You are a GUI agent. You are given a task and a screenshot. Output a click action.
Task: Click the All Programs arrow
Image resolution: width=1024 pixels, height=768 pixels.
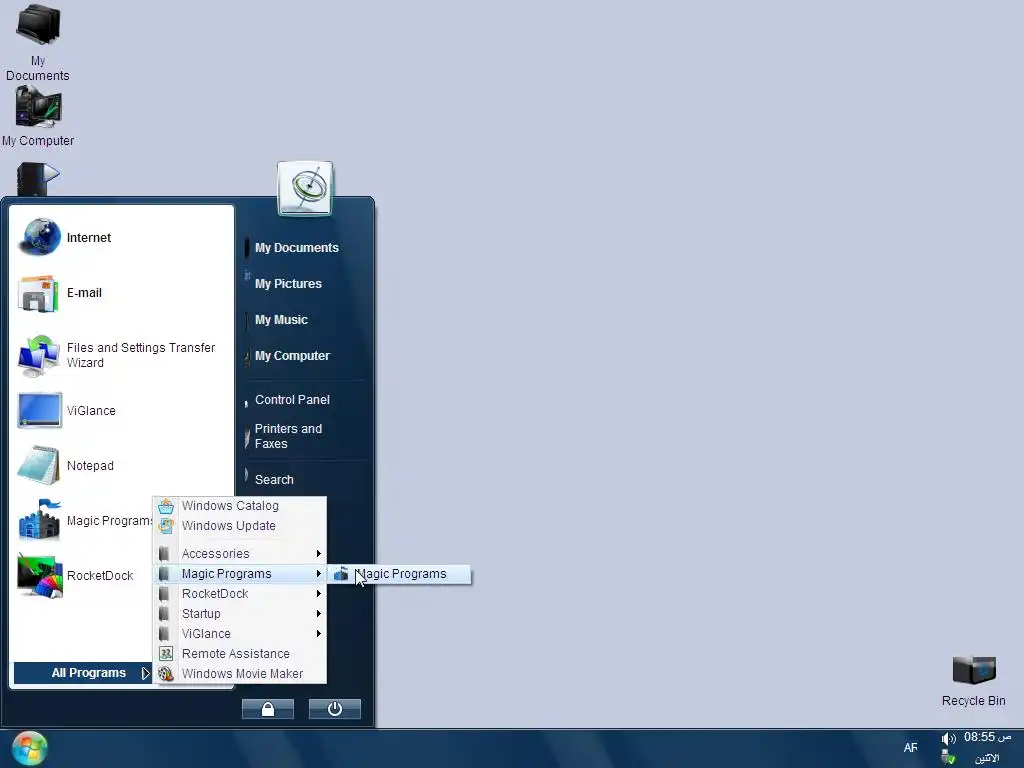tap(146, 673)
